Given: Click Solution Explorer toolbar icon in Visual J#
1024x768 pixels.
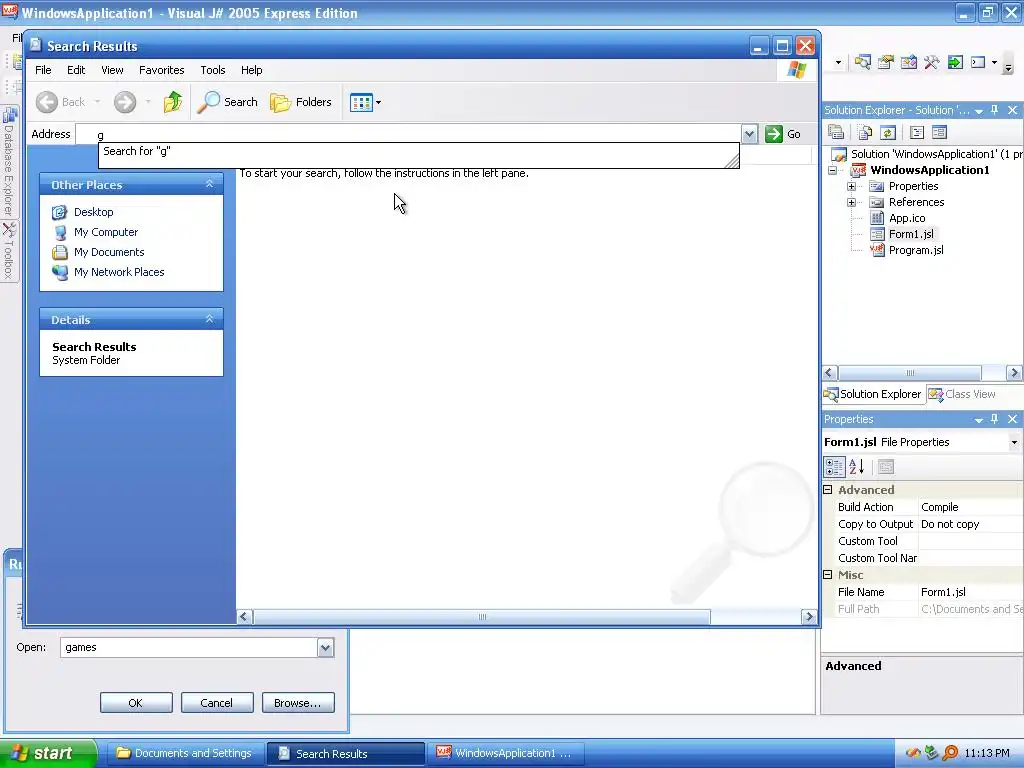Looking at the screenshot, I should point(862,62).
